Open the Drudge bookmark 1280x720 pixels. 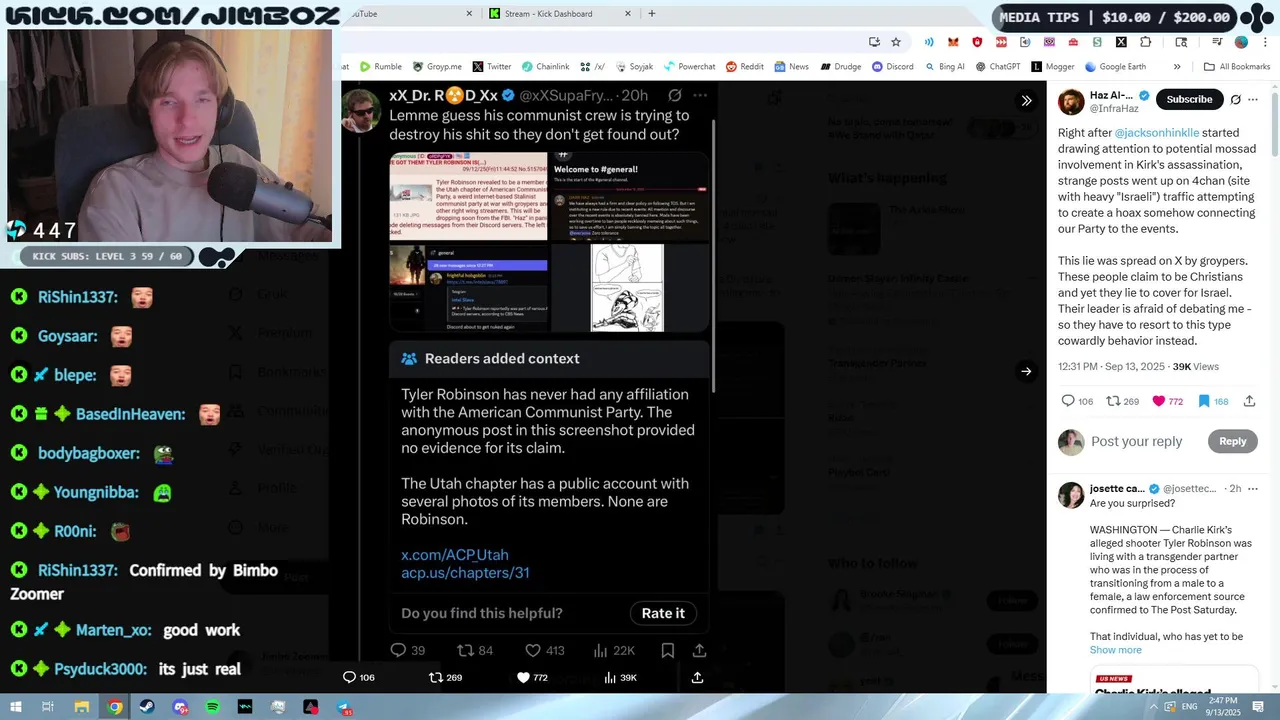coord(840,67)
